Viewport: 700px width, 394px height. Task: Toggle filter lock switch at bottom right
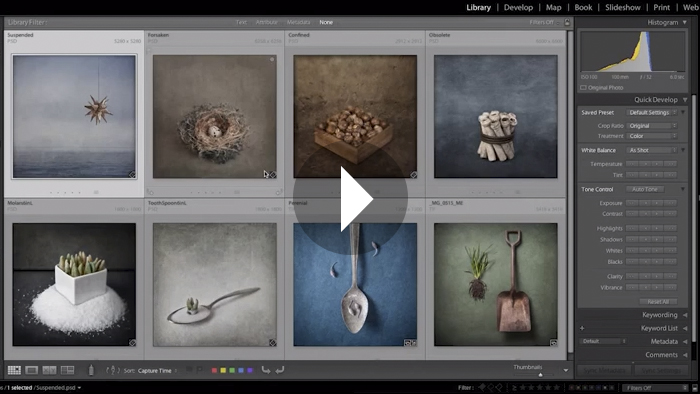click(695, 388)
